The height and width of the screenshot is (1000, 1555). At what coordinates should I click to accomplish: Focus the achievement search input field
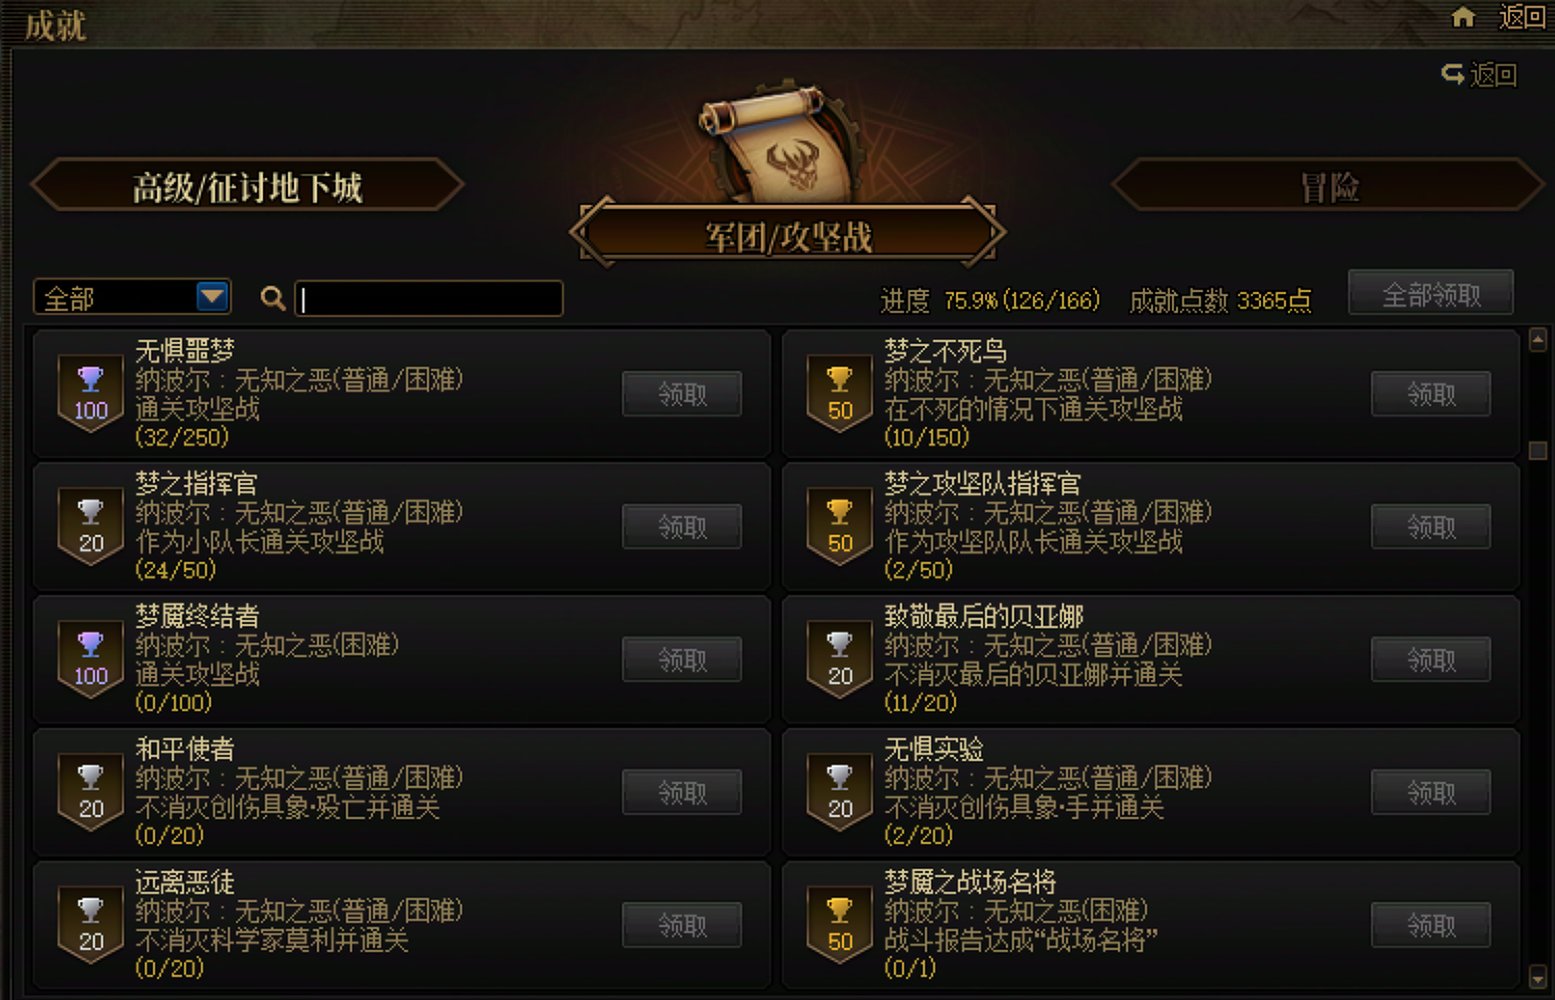click(x=429, y=298)
